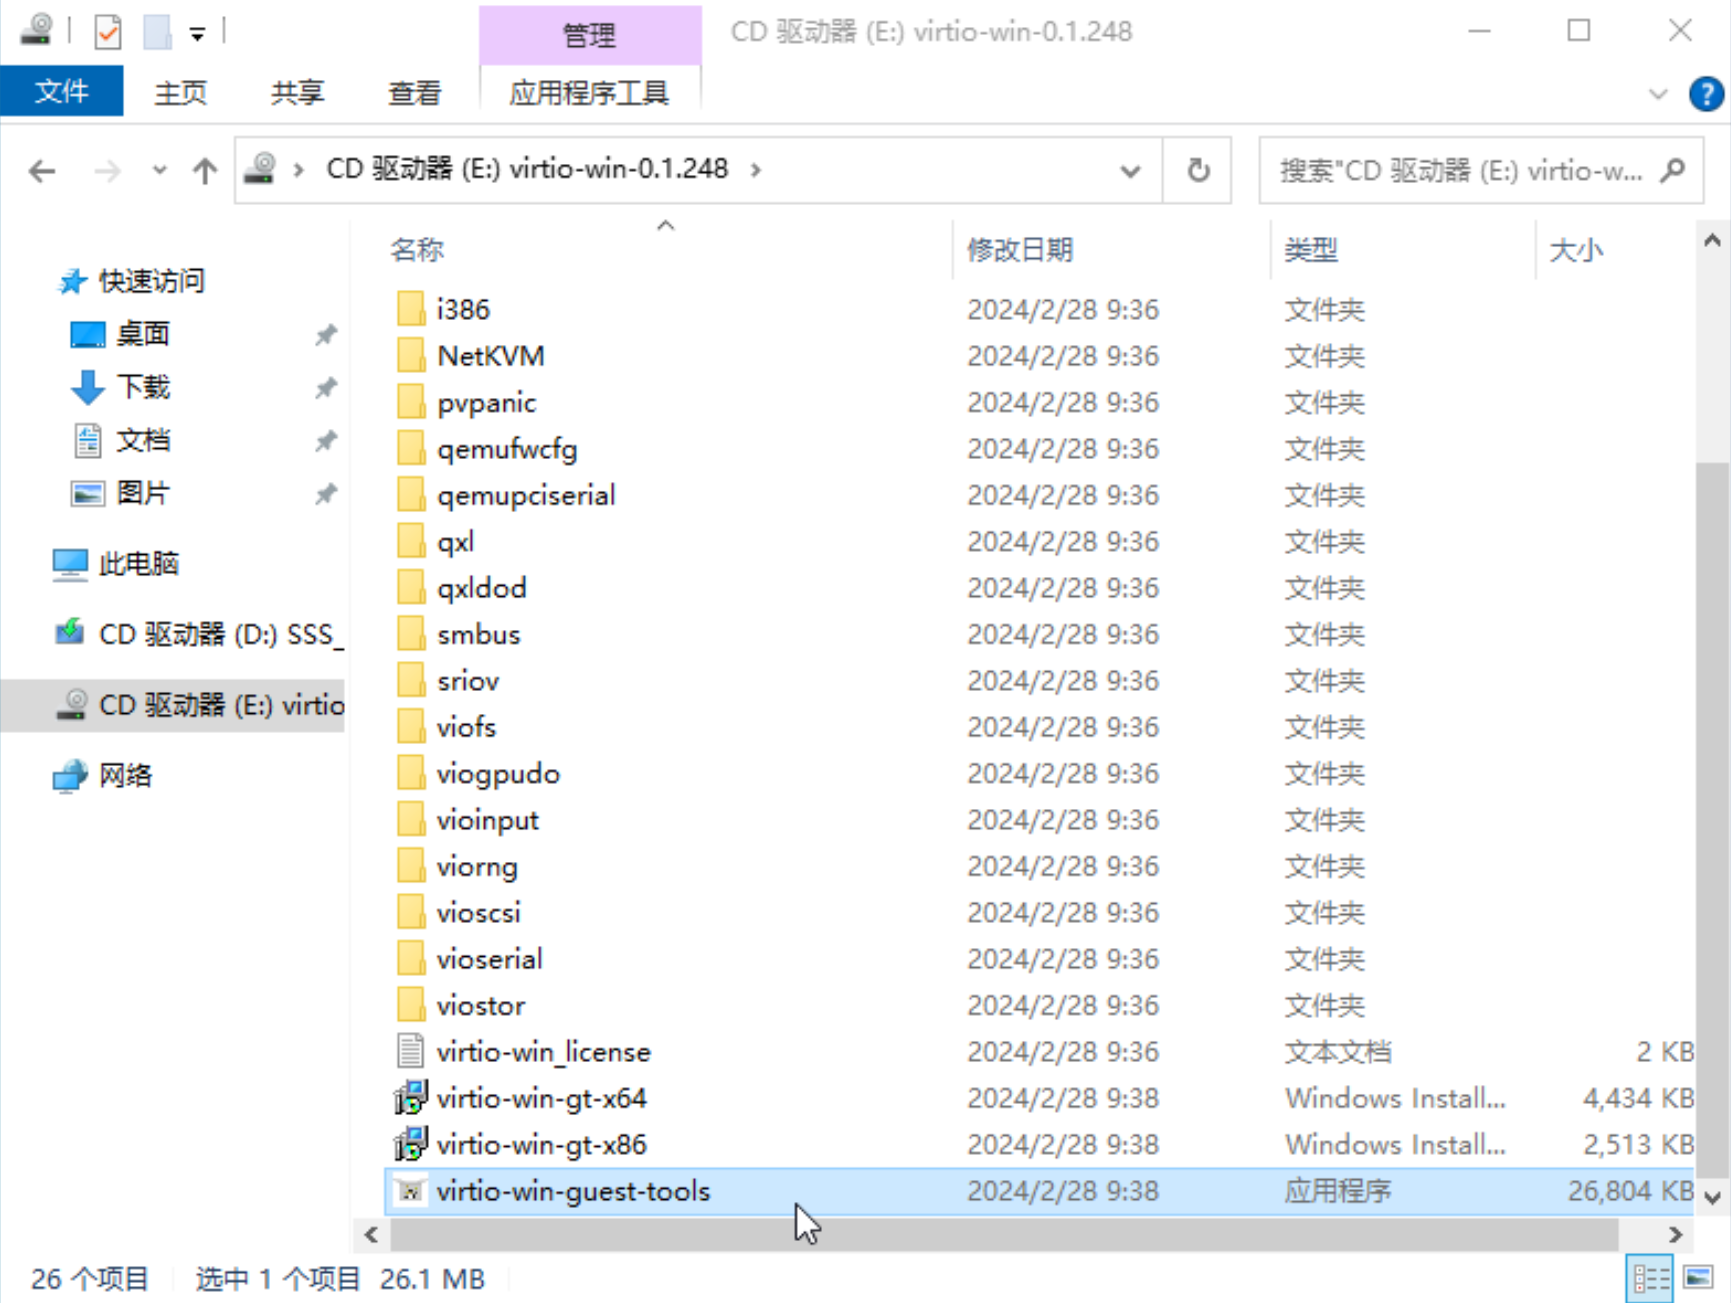1731x1303 pixels.
Task: Select the qemupciserial folder
Action: click(526, 496)
